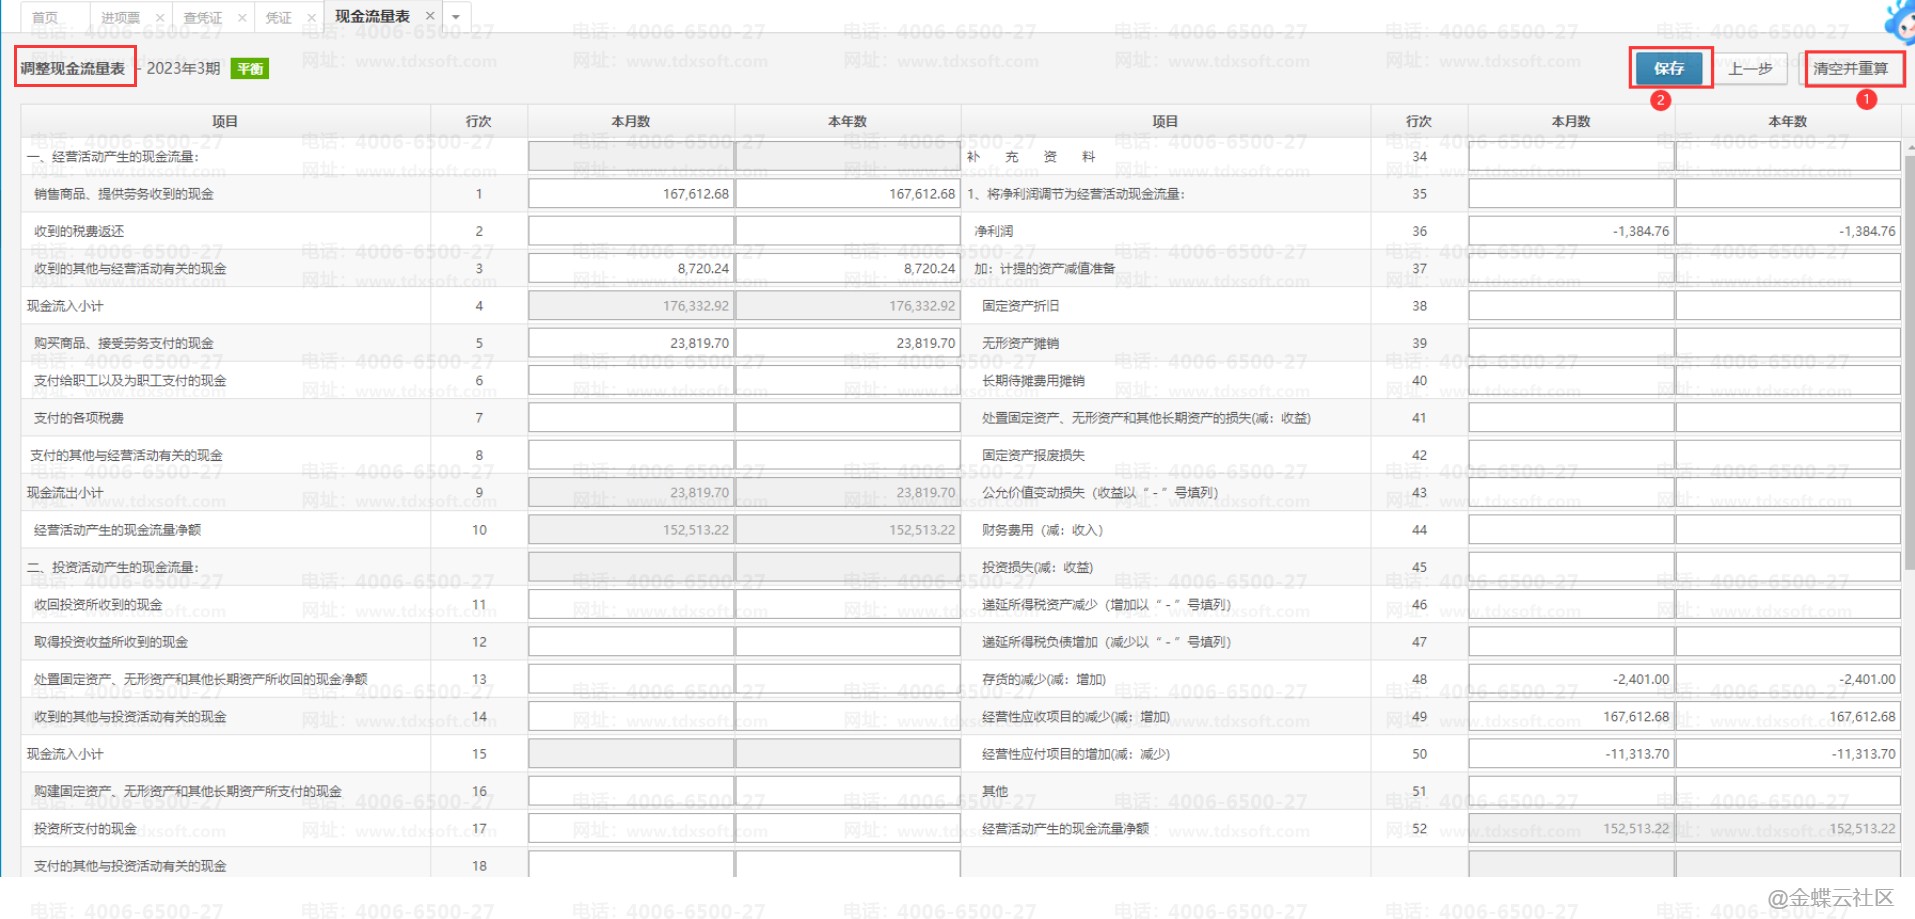Close the 进项票 tab
The image size is (1915, 919).
(x=160, y=18)
